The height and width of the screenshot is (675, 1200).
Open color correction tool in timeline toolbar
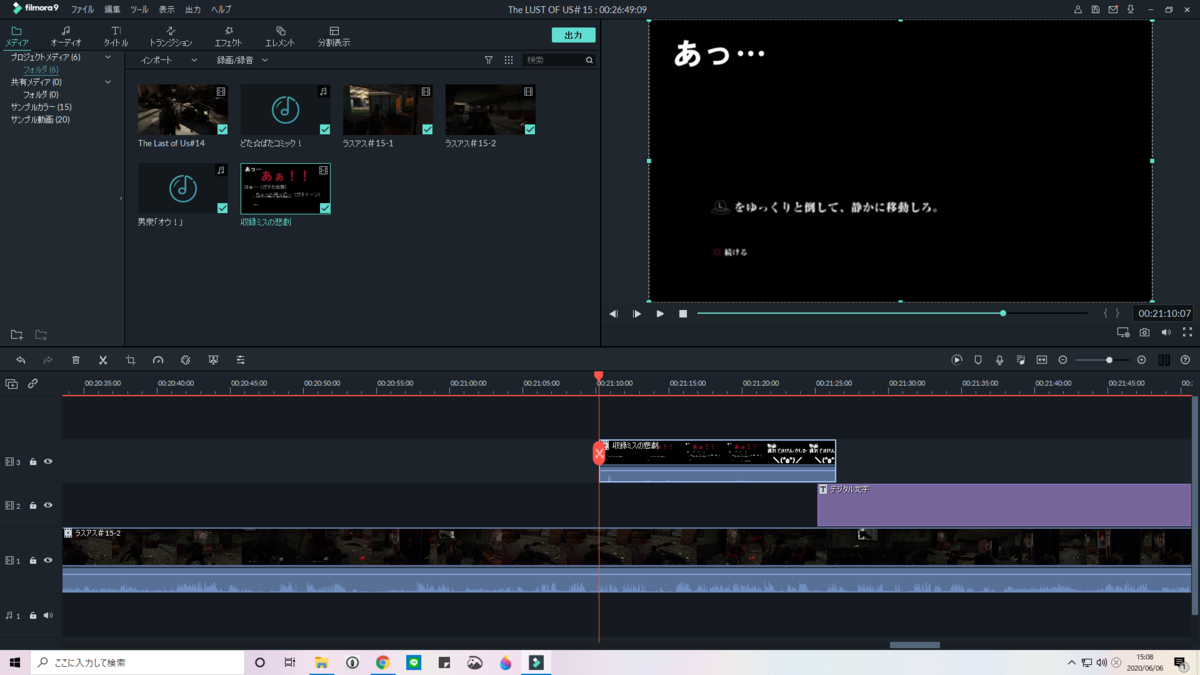coord(185,360)
